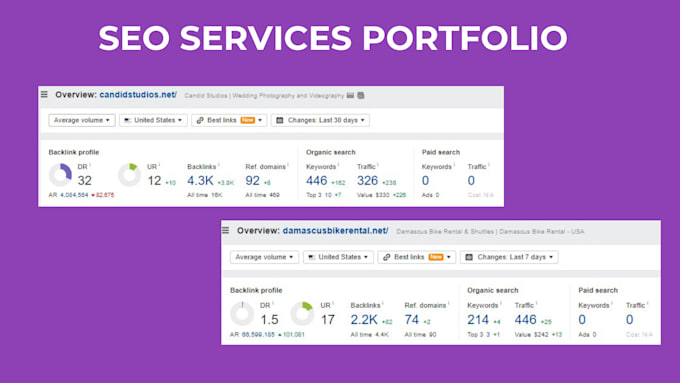This screenshot has width=680, height=383.
Task: Open the 326 organic traffic value
Action: coord(367,180)
